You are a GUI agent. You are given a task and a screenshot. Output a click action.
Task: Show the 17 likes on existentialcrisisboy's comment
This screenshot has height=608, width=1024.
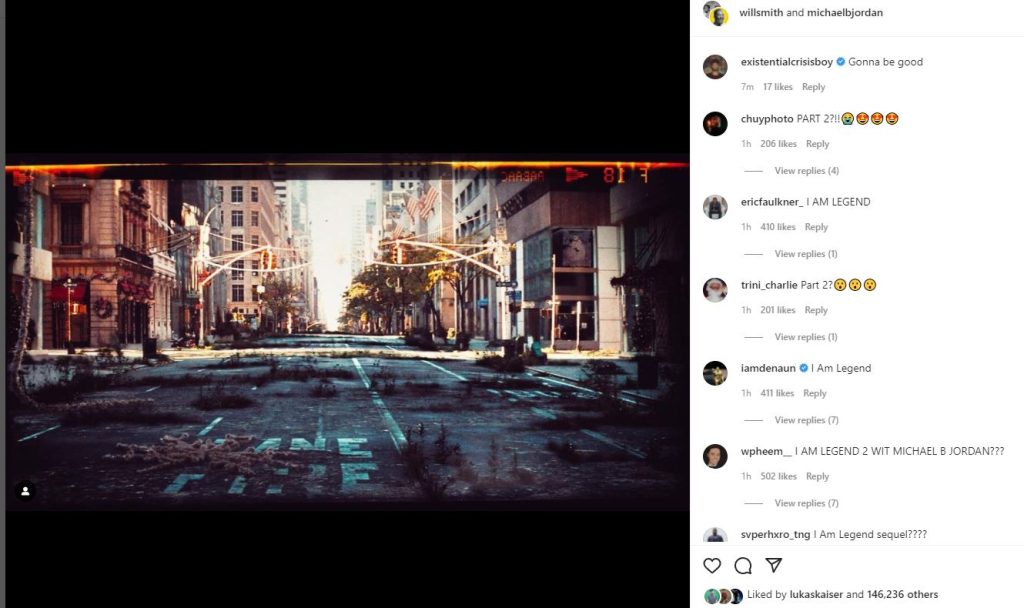point(778,87)
